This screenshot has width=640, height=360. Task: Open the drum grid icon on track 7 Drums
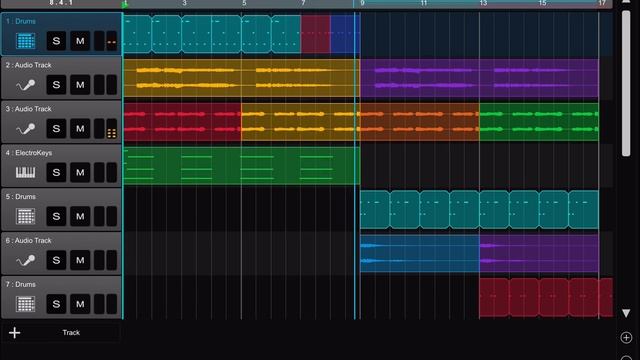click(x=25, y=304)
